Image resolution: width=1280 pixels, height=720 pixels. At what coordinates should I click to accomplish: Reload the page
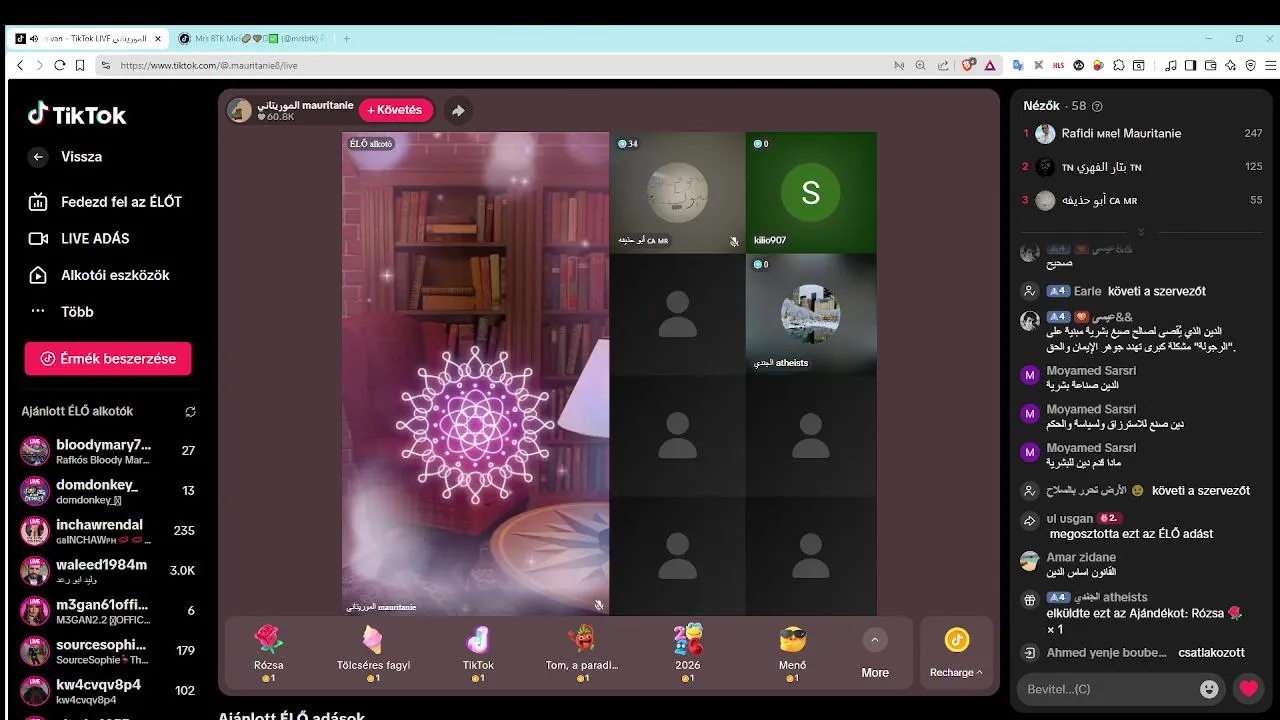click(60, 65)
